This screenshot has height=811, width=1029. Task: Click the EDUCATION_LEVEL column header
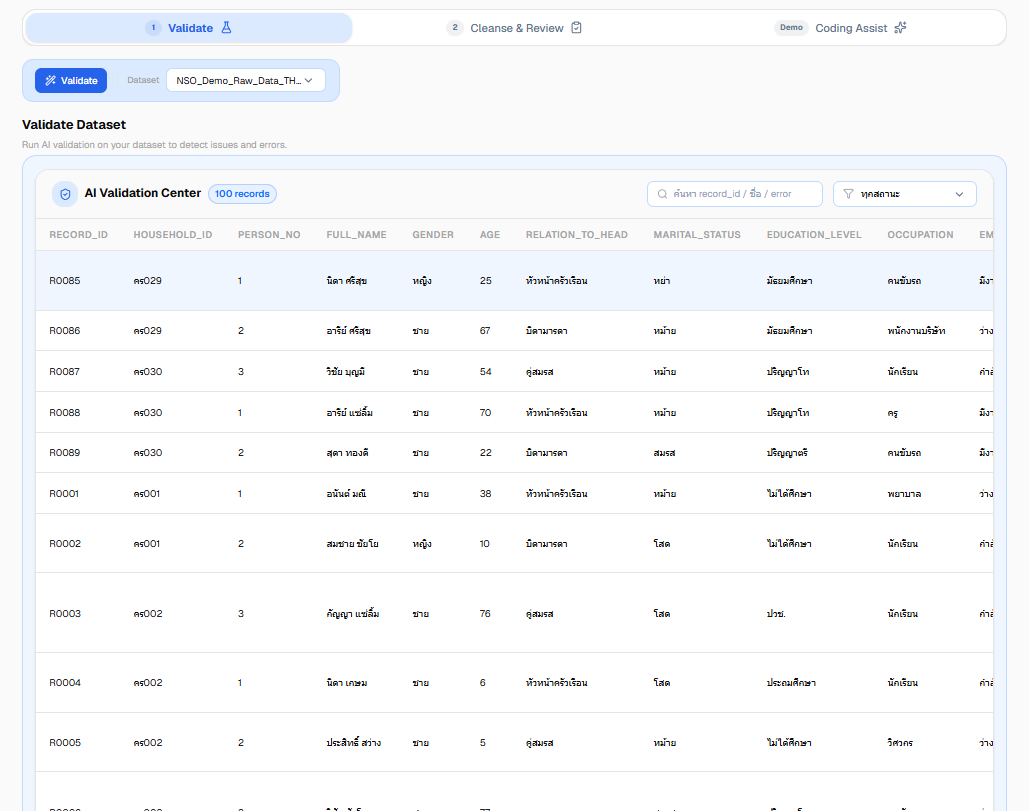point(814,235)
